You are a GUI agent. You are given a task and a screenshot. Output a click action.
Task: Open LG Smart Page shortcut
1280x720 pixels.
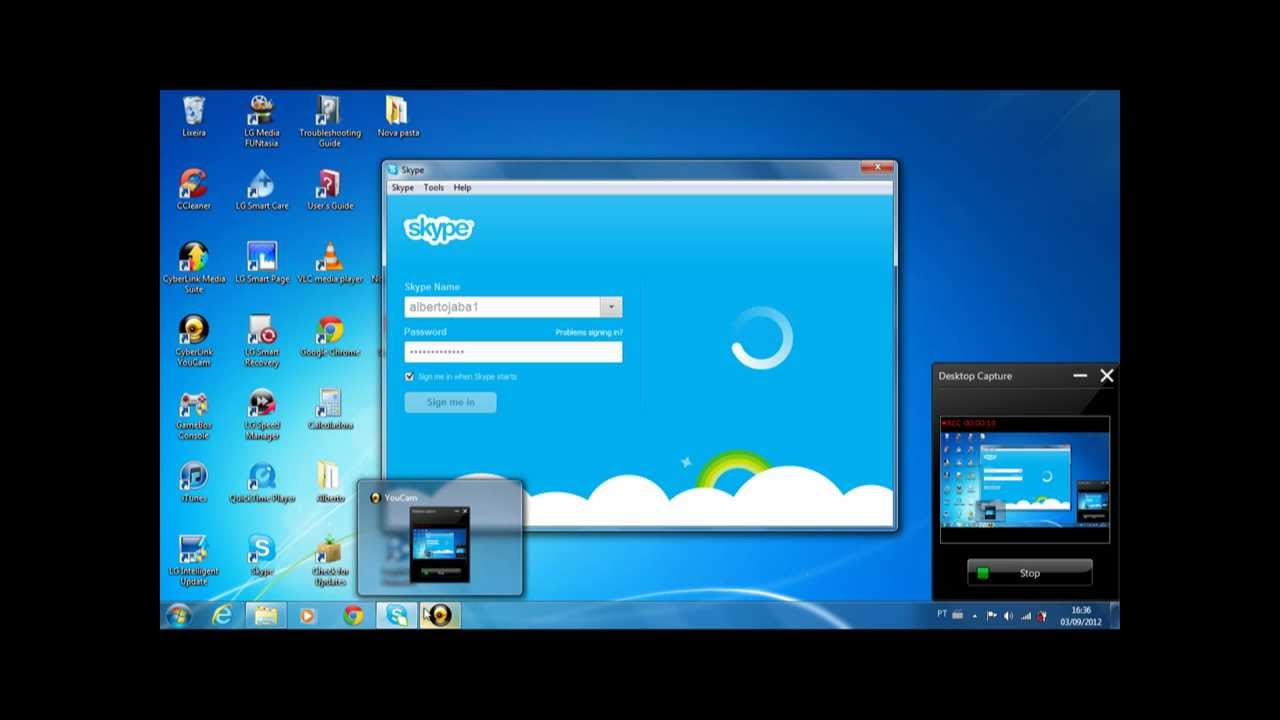pos(262,262)
